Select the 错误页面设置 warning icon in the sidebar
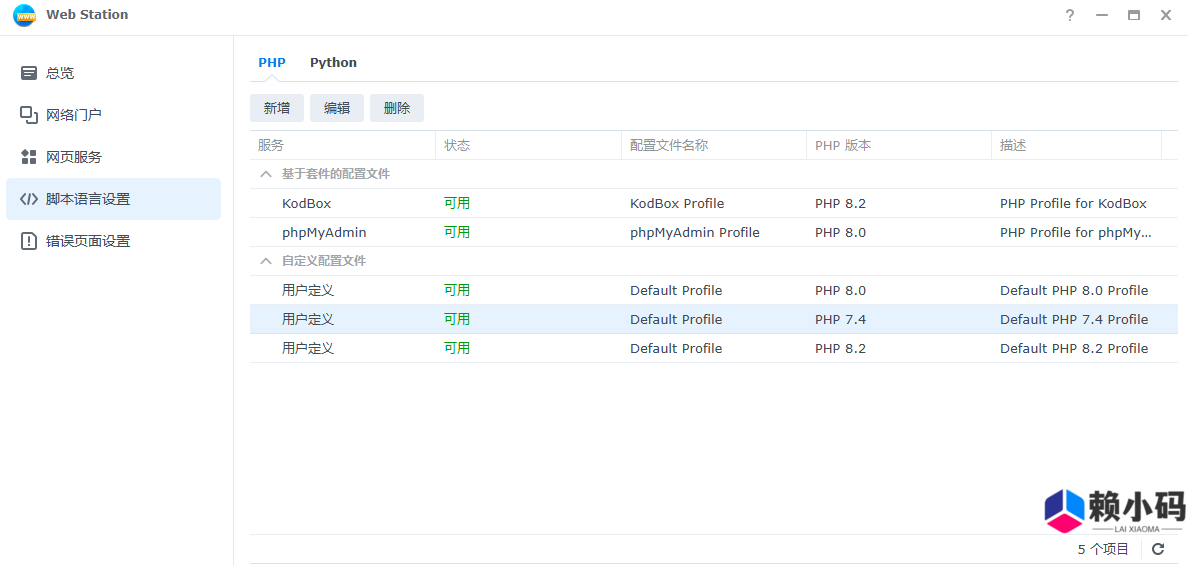Viewport: 1188px width, 566px height. tap(29, 242)
